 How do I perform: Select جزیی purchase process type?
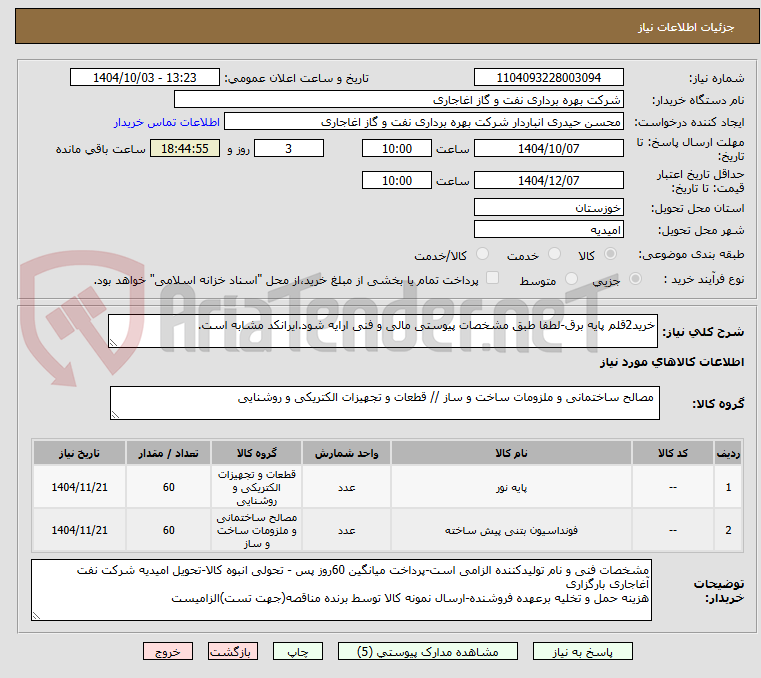pos(638,281)
